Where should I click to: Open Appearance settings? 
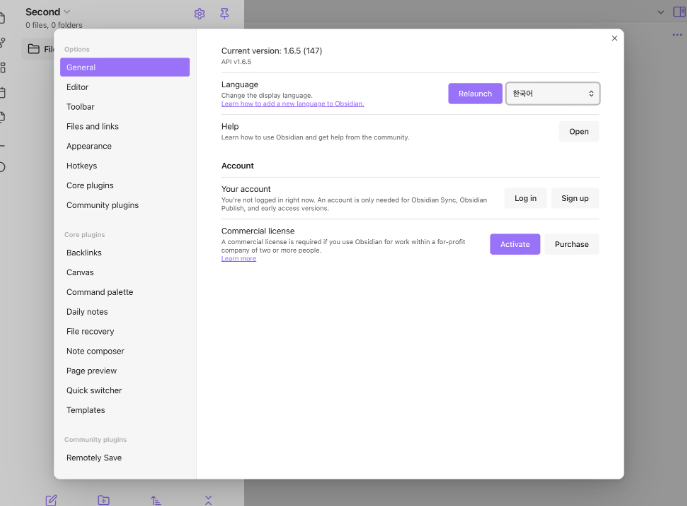point(125,146)
